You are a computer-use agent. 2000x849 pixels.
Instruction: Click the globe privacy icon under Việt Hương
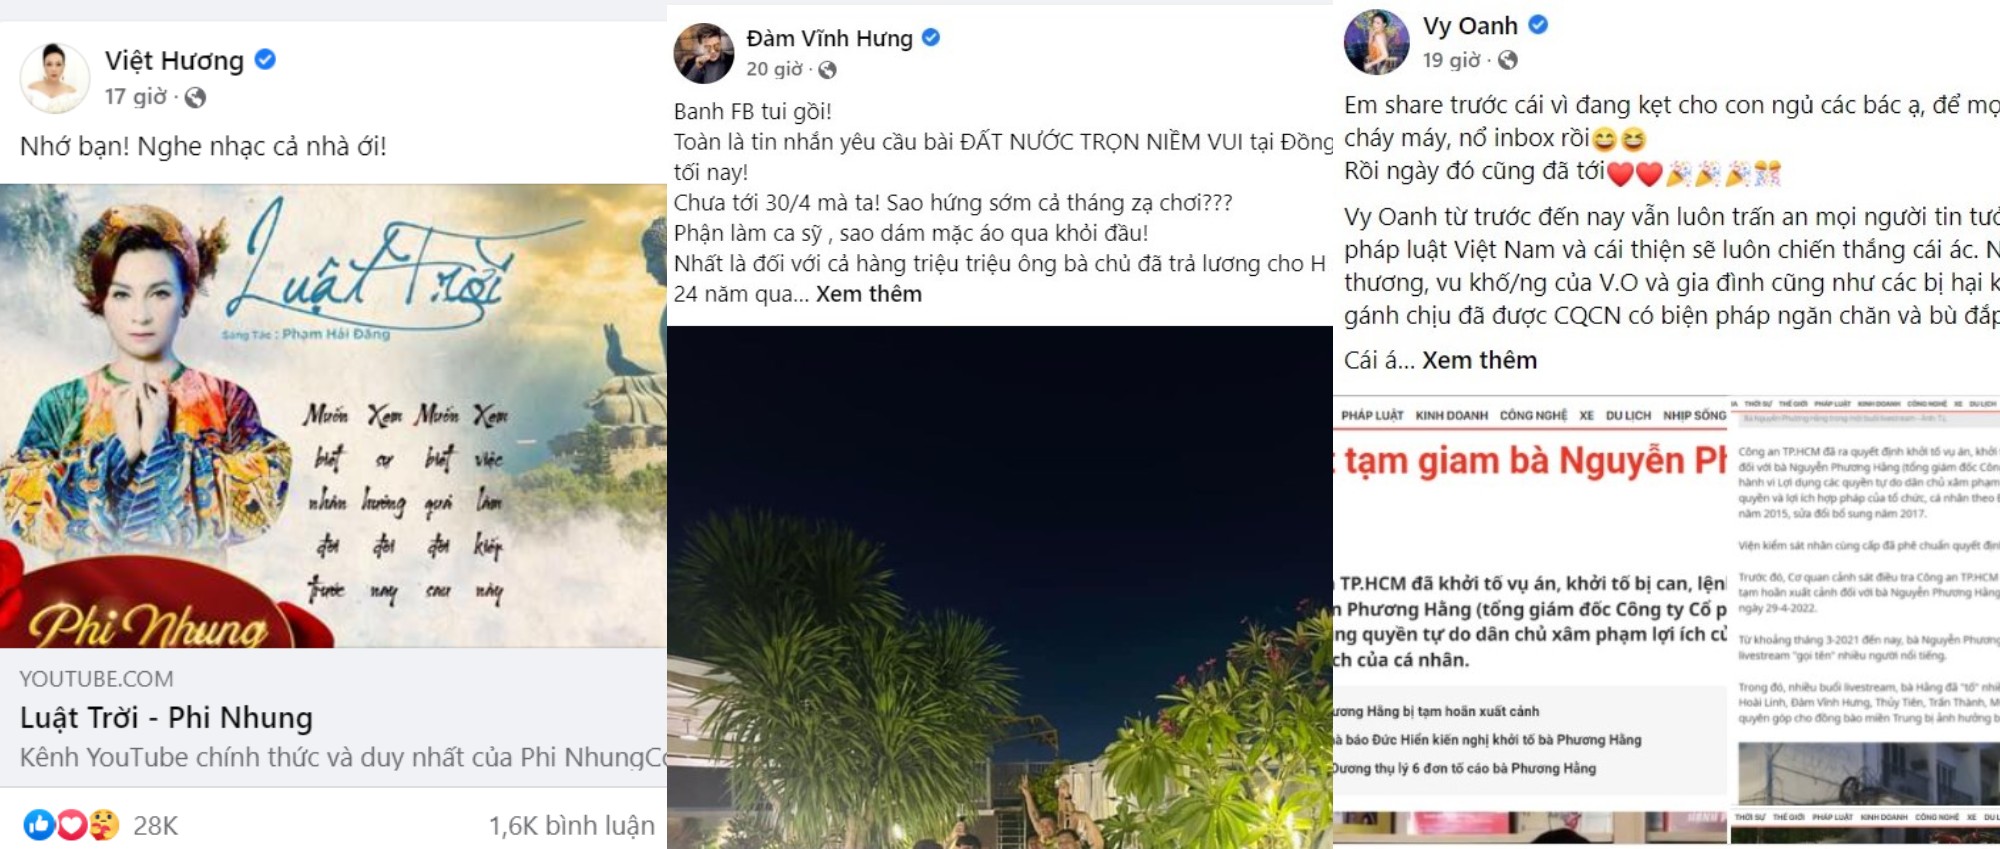click(x=196, y=97)
